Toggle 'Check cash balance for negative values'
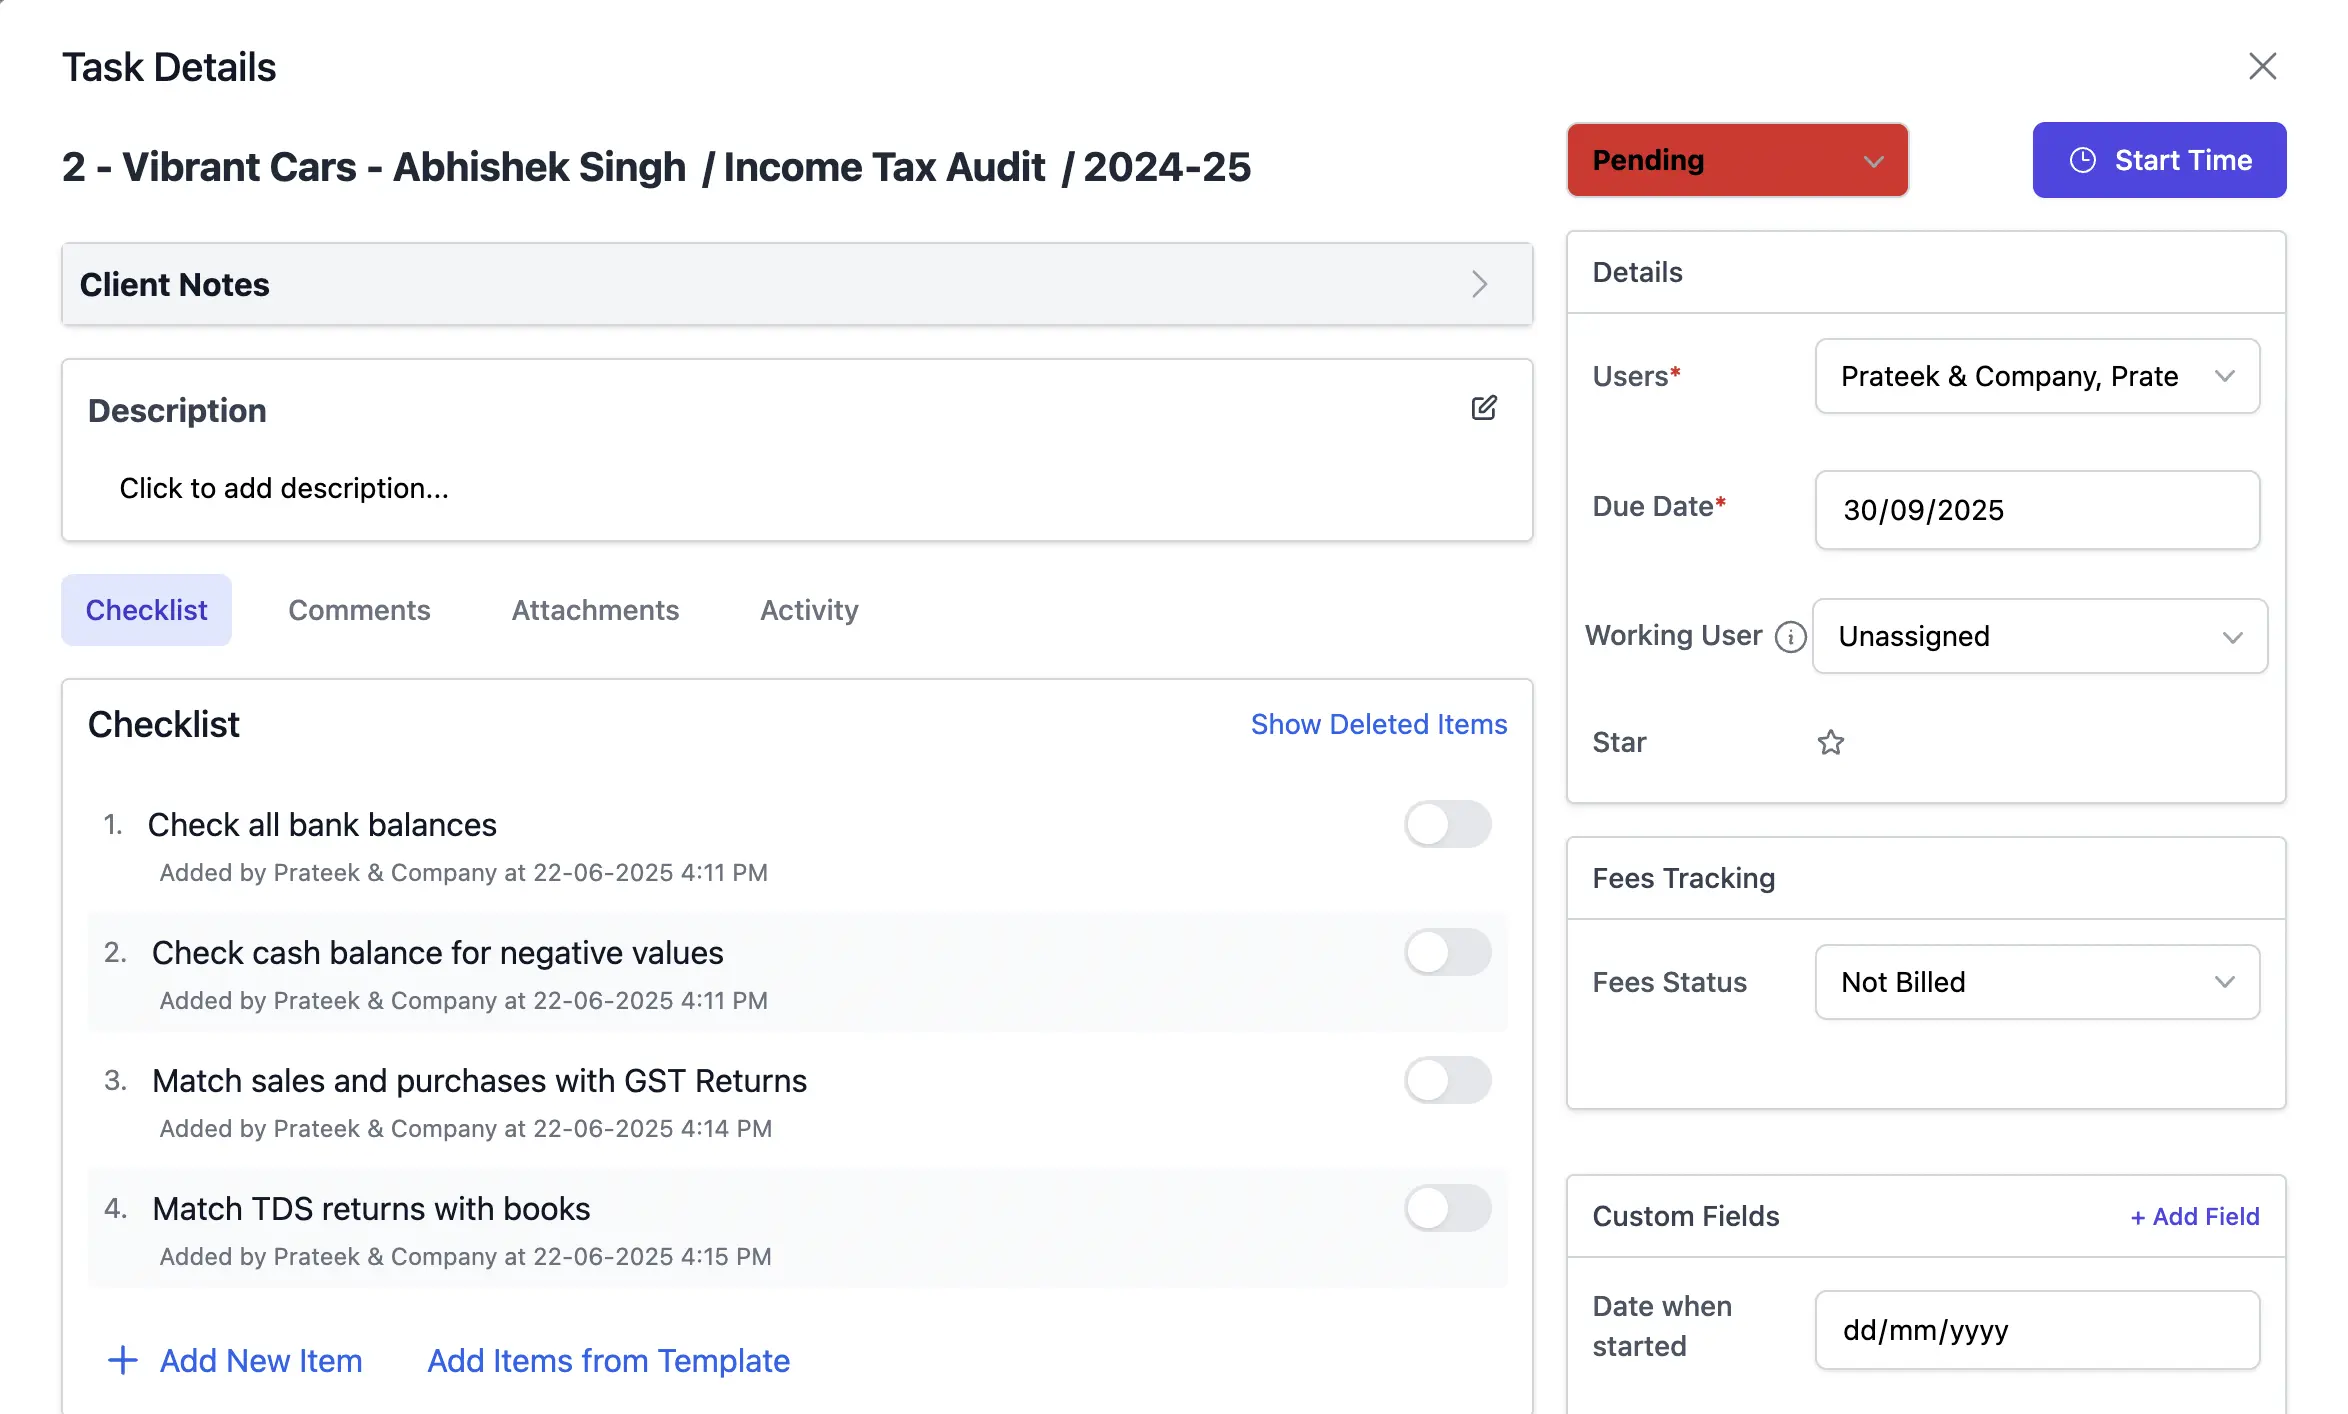Viewport: 2348px width, 1414px height. coord(1448,952)
